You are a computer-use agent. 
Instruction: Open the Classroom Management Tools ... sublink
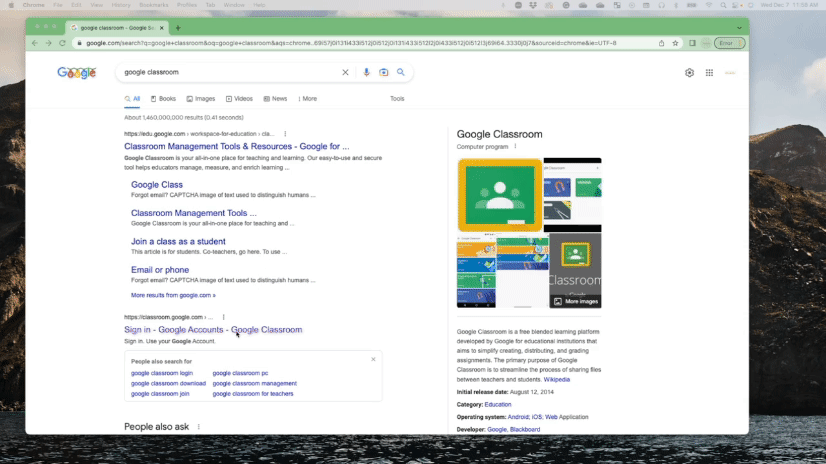tap(194, 213)
